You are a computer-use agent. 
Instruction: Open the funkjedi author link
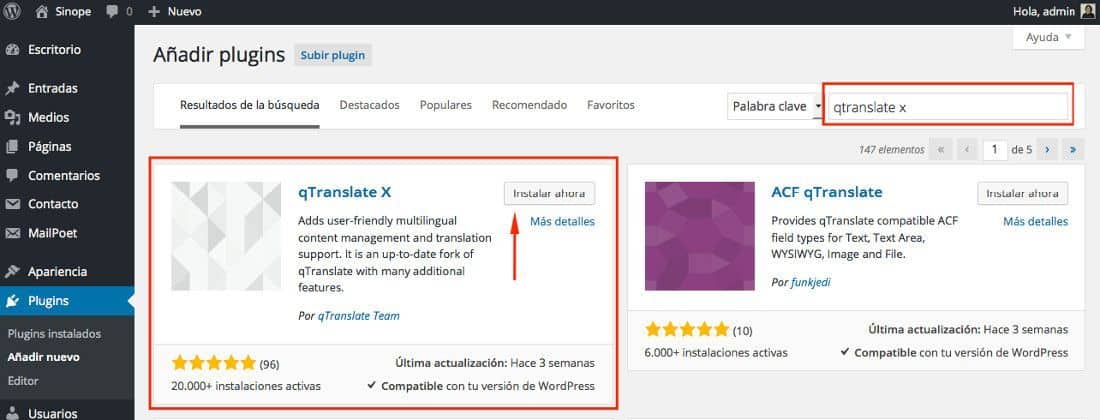[810, 283]
